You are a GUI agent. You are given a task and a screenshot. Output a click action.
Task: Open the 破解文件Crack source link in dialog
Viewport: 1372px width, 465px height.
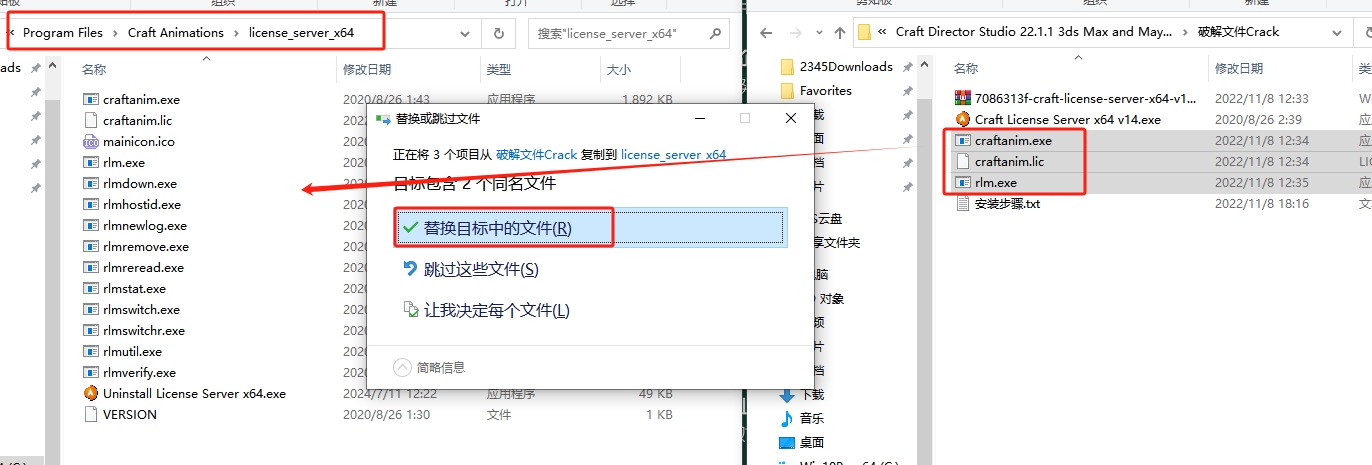click(537, 155)
